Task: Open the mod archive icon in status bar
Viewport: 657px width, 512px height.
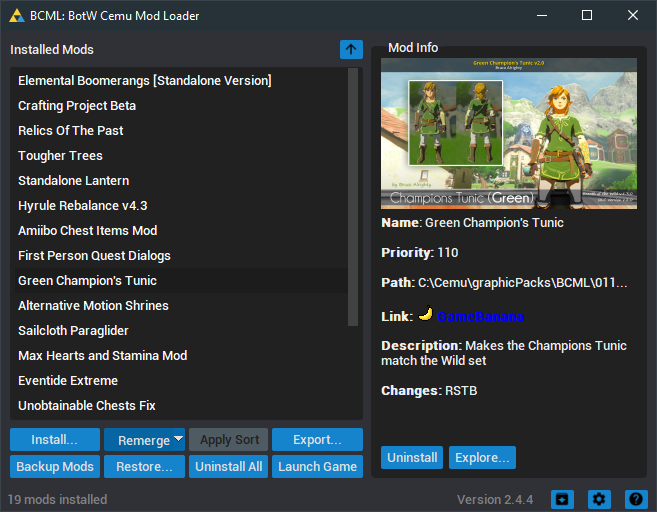Action: coord(562,499)
